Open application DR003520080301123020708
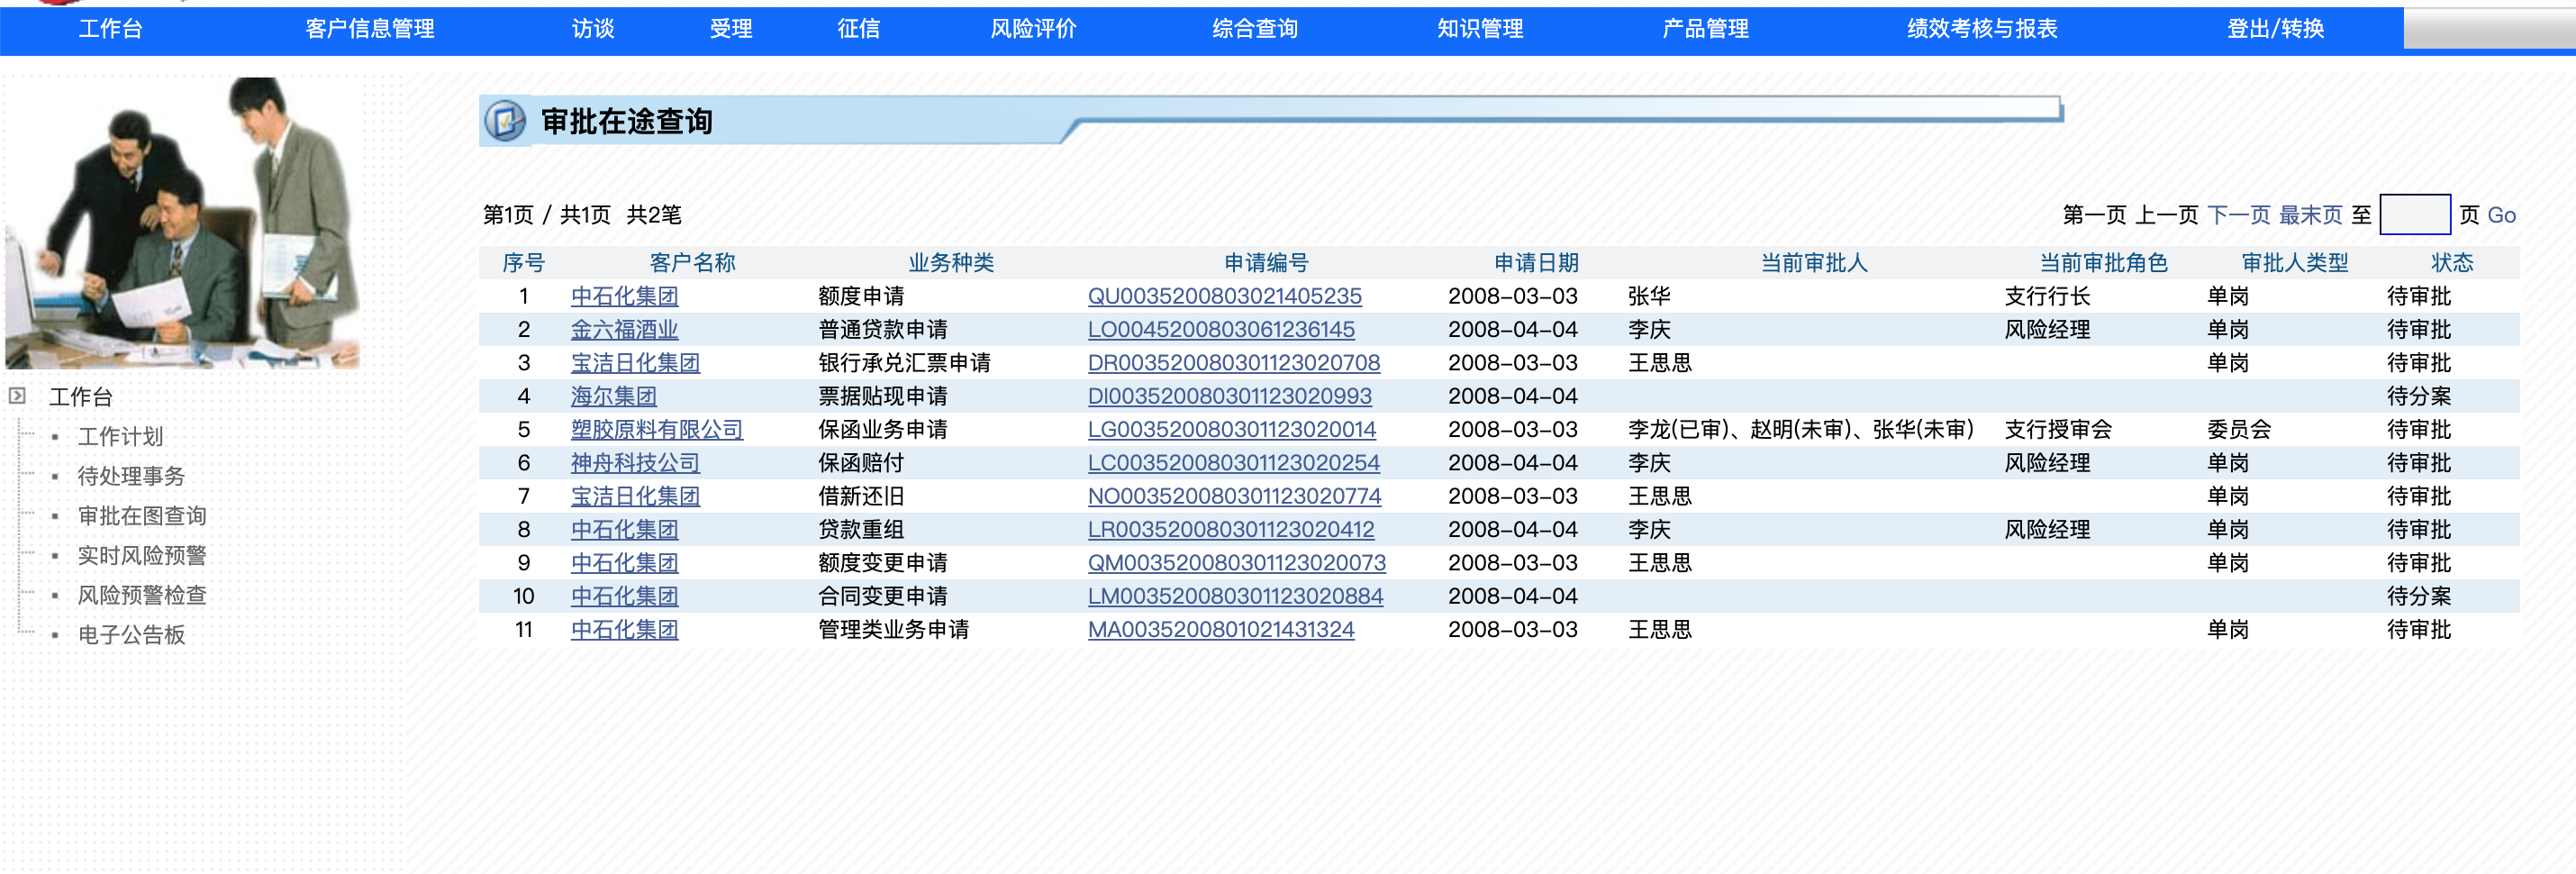 [1233, 363]
